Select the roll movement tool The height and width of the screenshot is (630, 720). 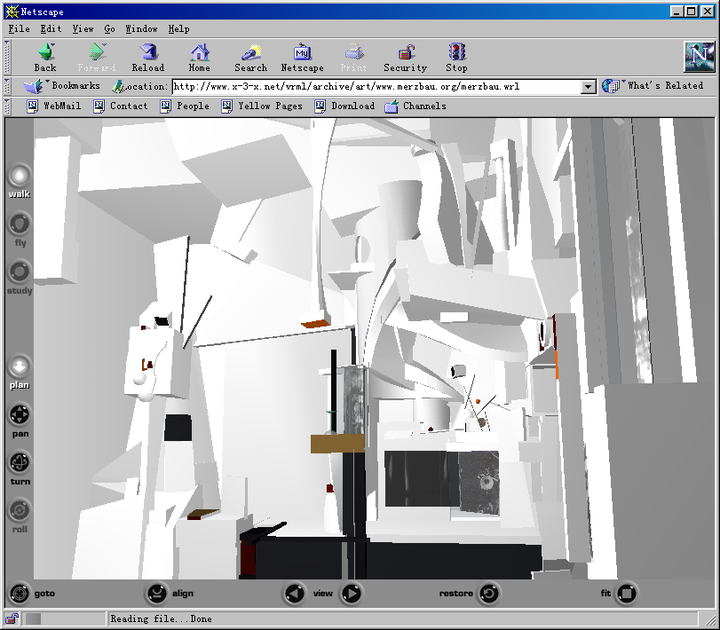coord(19,510)
